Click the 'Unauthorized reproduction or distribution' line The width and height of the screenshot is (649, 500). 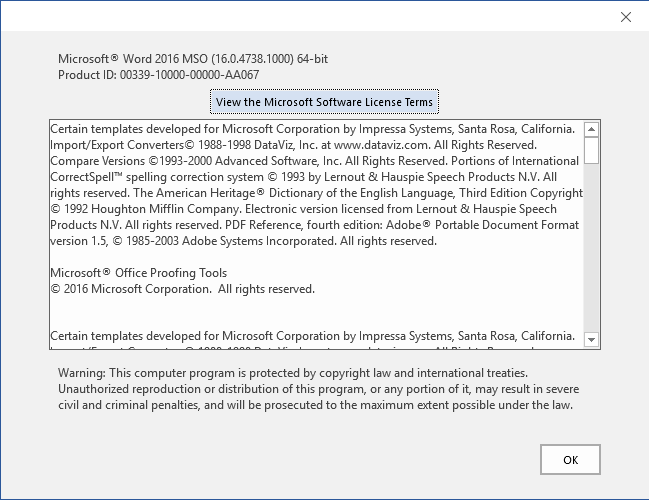[318, 389]
